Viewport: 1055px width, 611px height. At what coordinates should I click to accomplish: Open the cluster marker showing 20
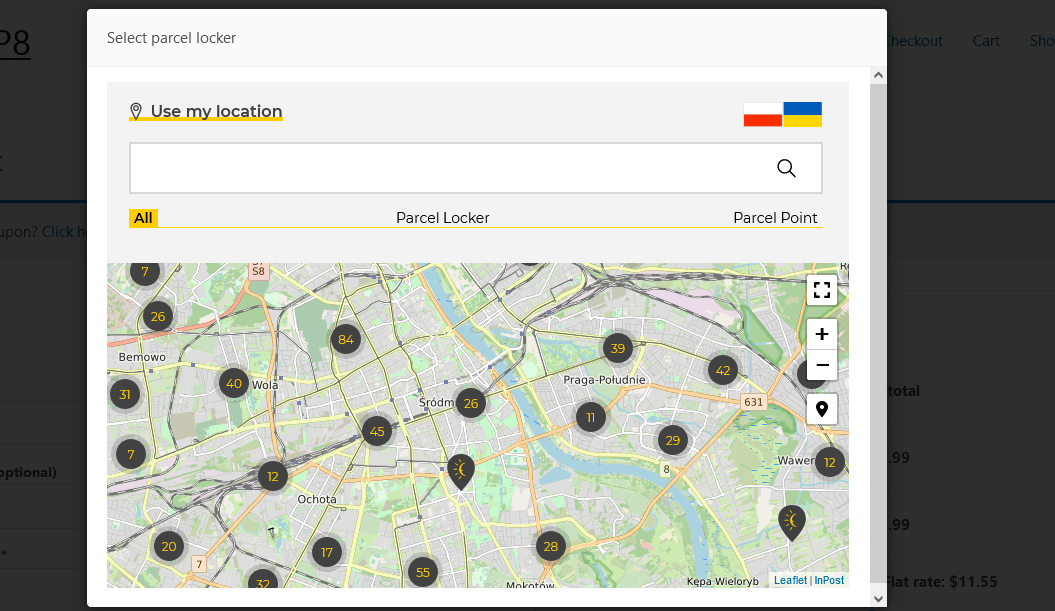(x=168, y=546)
